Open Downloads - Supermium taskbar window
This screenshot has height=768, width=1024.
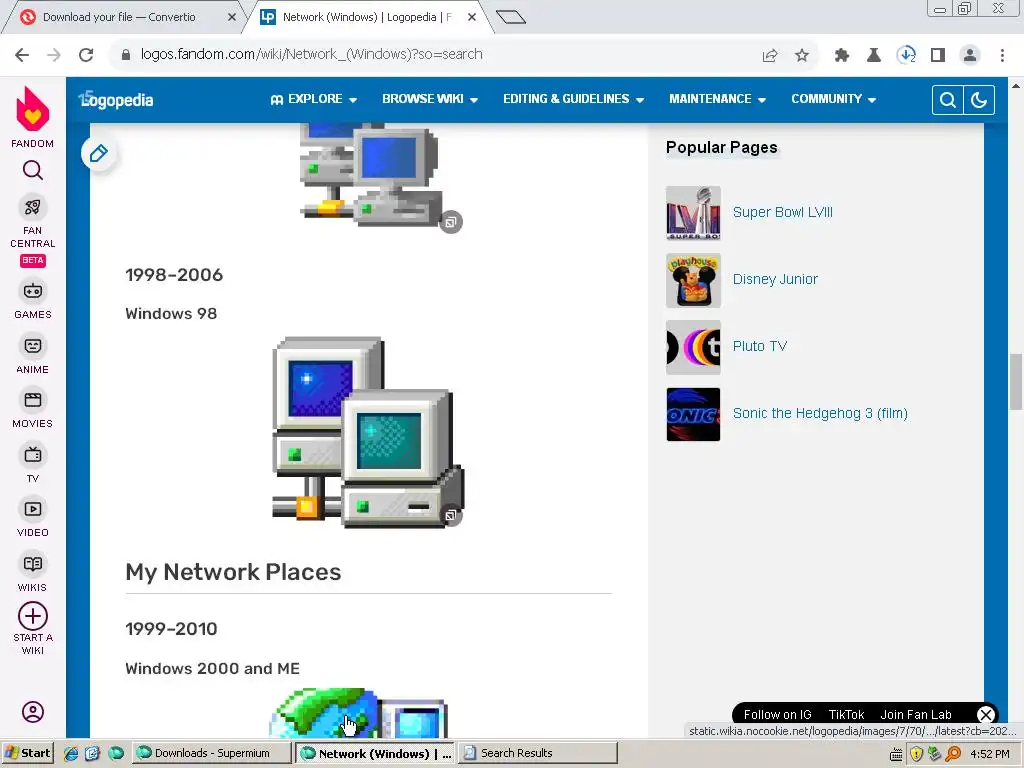tap(212, 753)
